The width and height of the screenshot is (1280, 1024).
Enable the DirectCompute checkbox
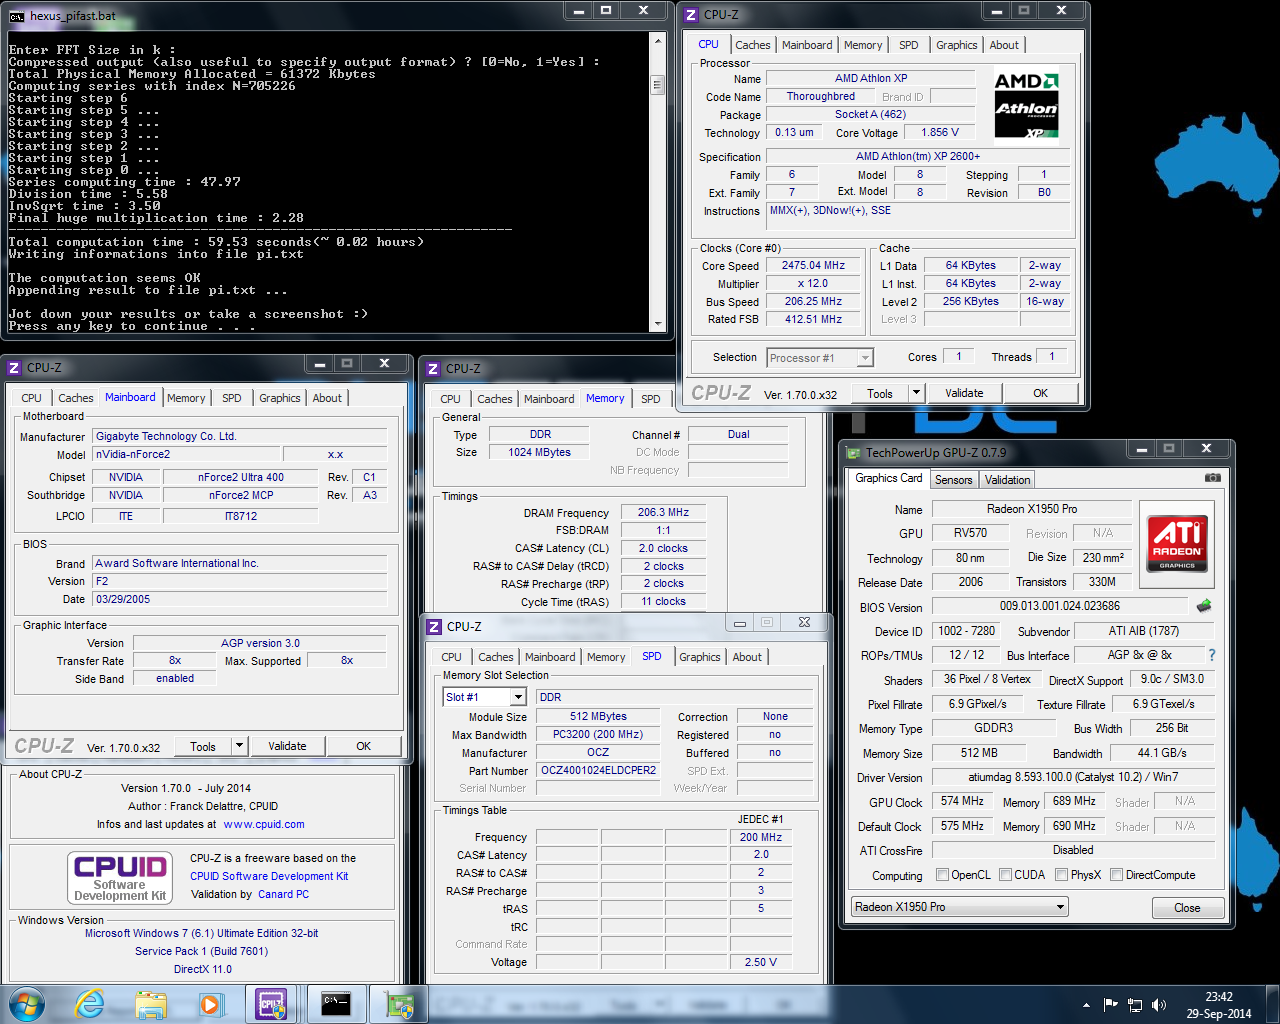tap(1116, 875)
